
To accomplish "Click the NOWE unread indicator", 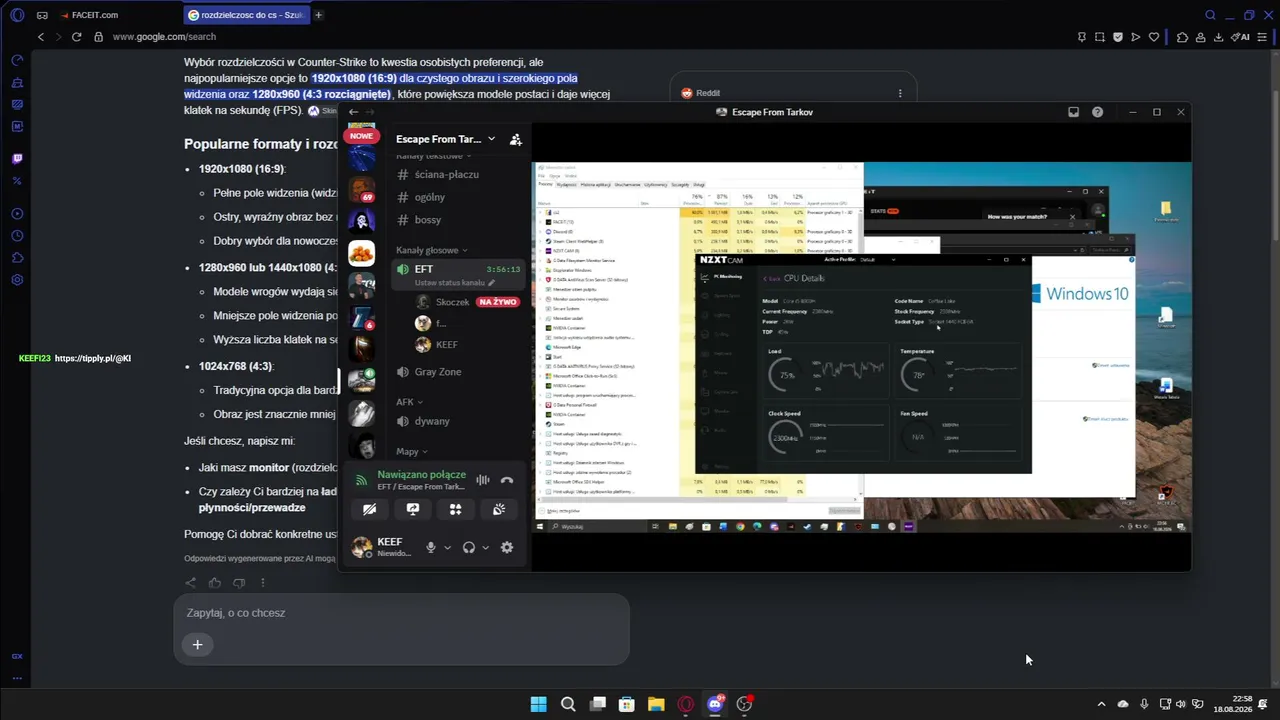I will 361,136.
